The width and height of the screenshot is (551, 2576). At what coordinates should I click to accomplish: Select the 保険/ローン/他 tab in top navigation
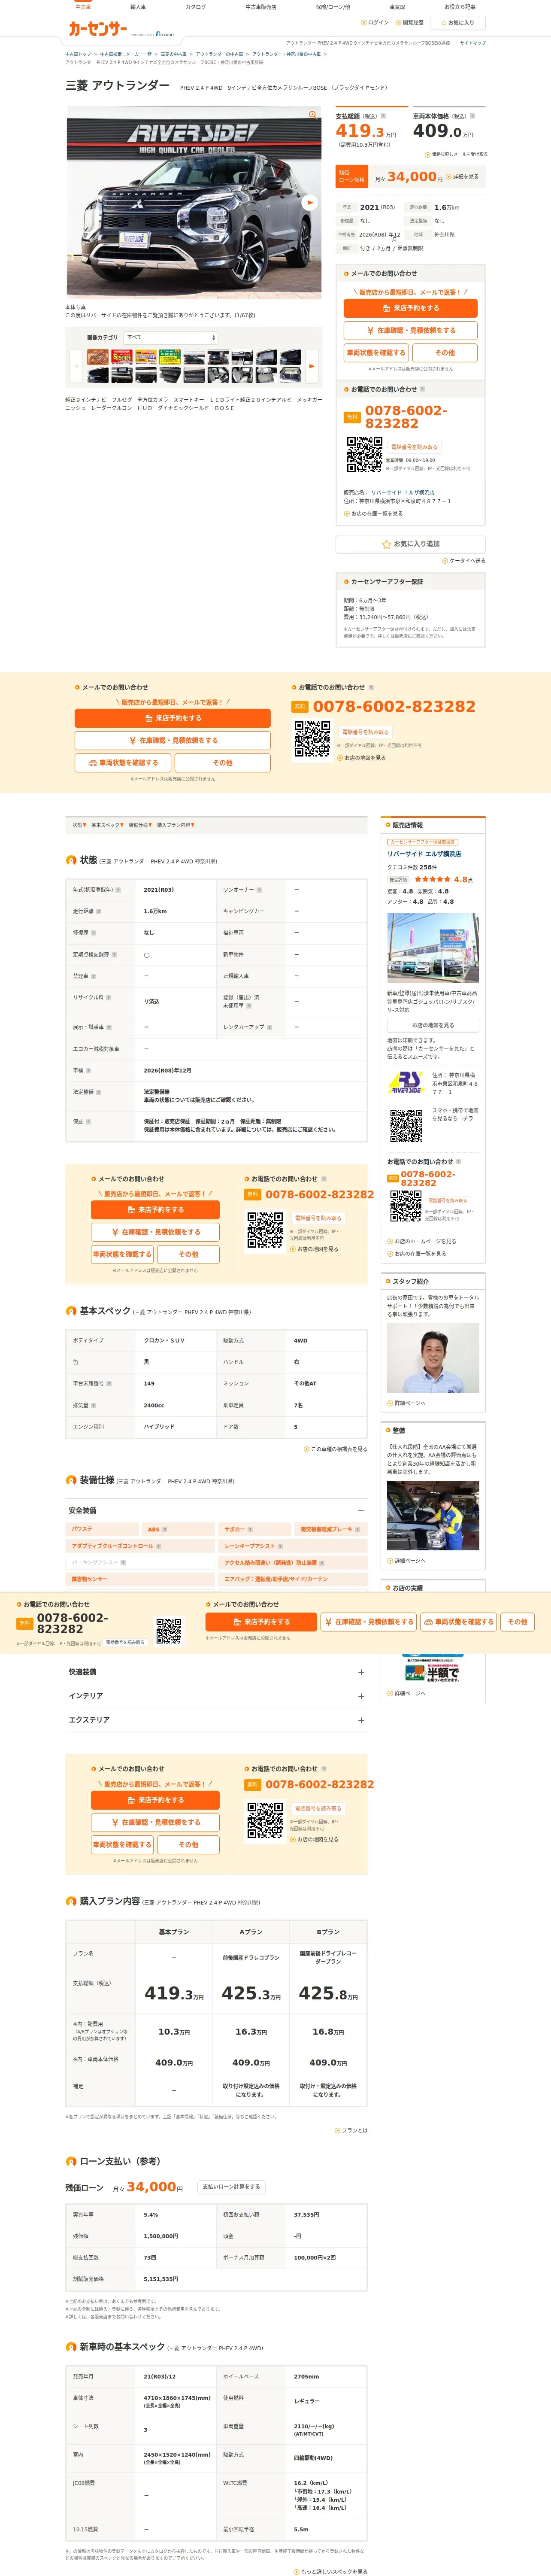point(333,7)
